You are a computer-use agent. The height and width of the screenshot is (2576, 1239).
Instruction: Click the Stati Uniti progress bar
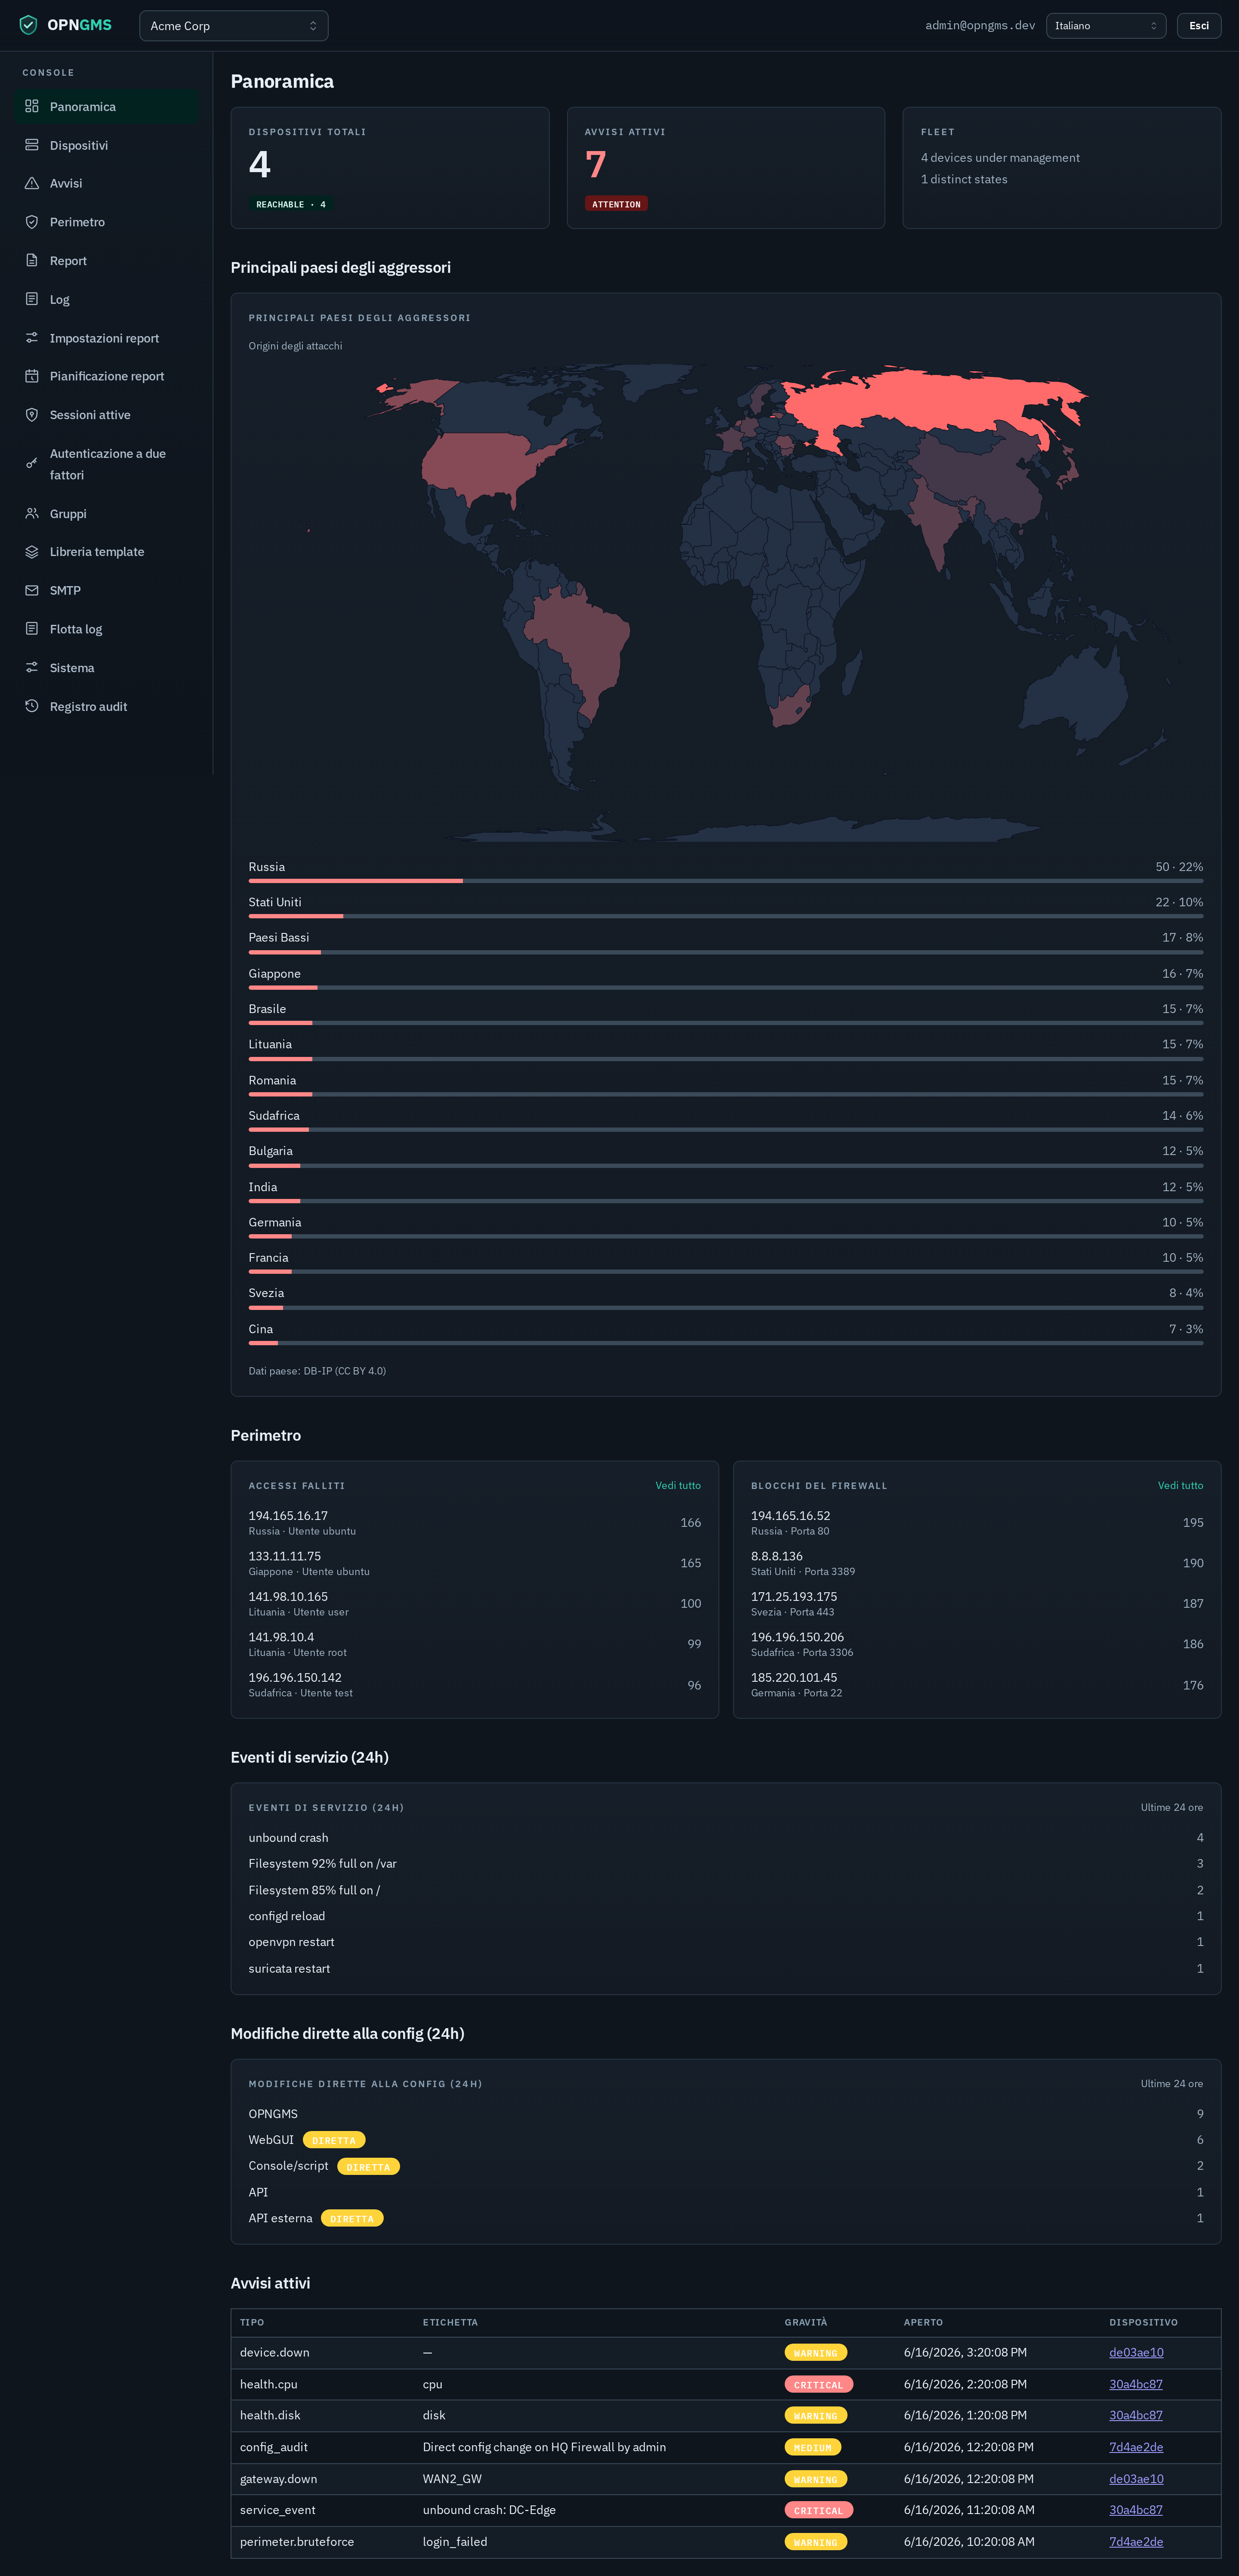(726, 916)
